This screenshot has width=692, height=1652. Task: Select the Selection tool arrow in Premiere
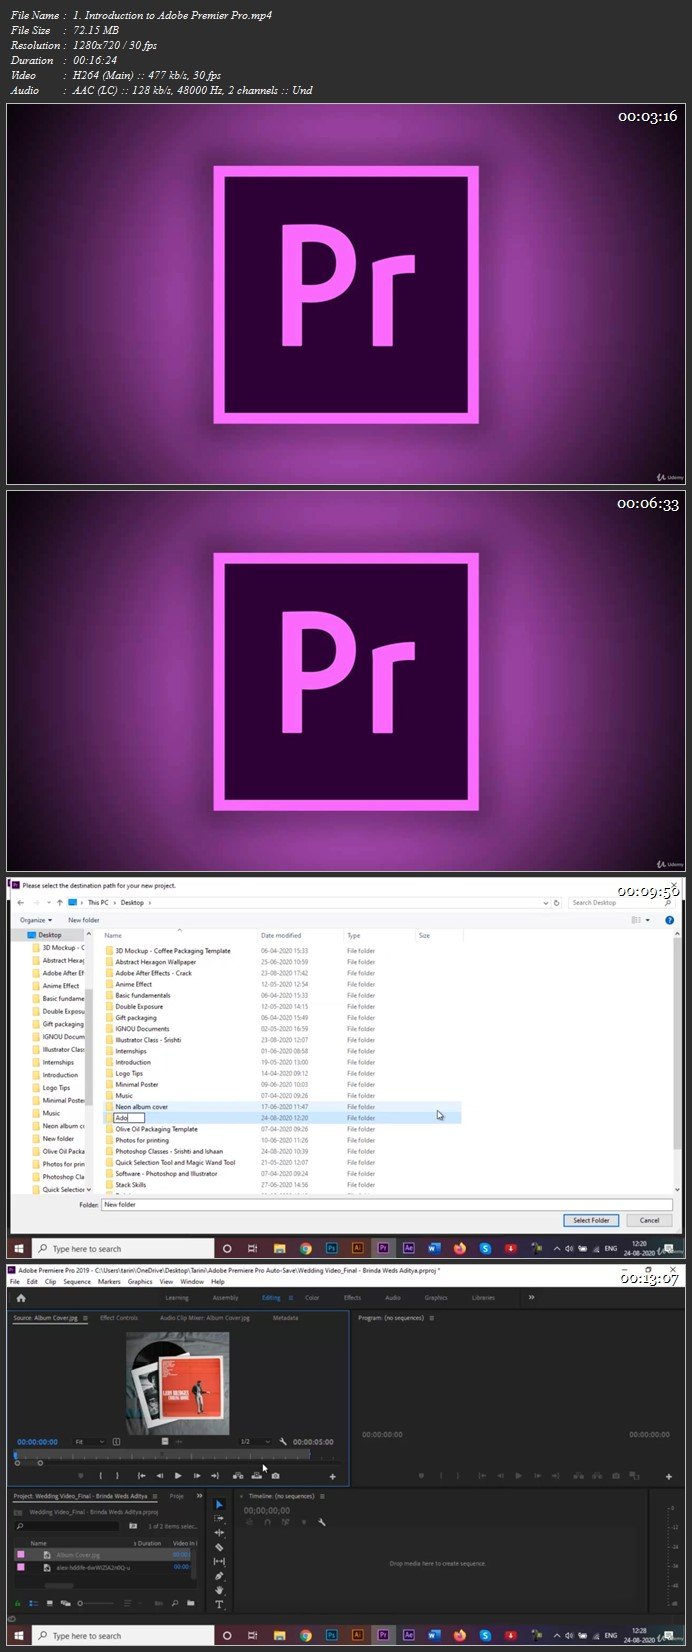[x=220, y=1504]
